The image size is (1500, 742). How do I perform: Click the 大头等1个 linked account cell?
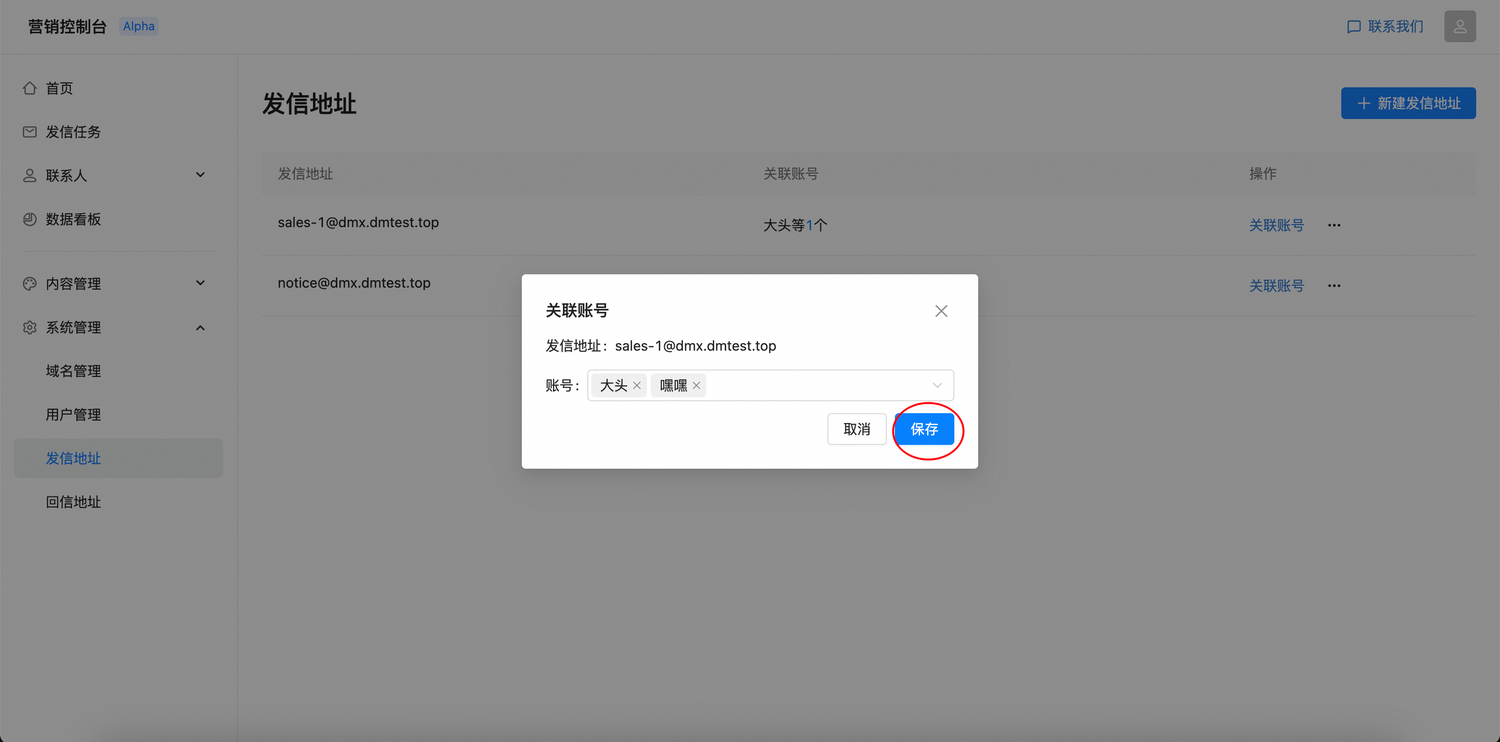(x=795, y=225)
